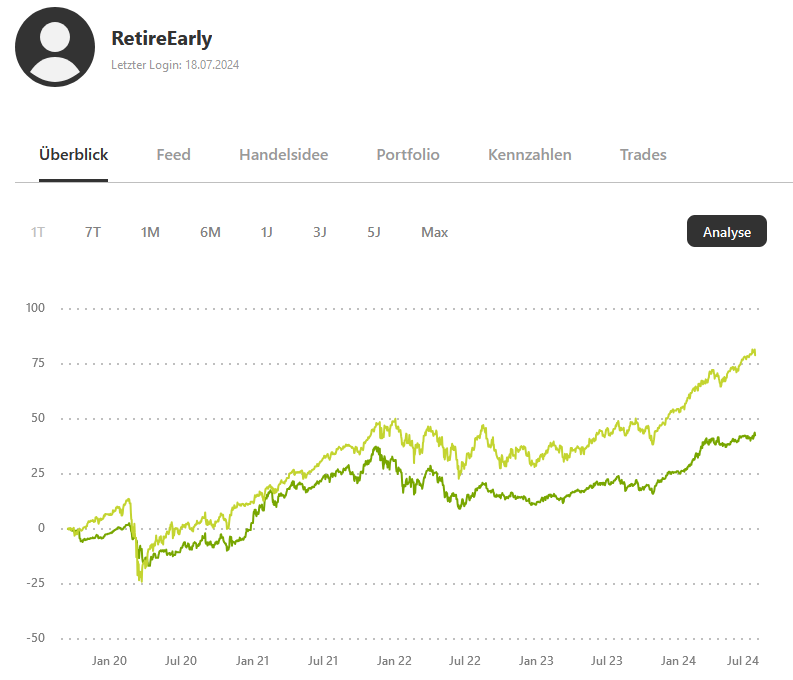Set chart range to 1M
793x680 pixels.
[150, 232]
